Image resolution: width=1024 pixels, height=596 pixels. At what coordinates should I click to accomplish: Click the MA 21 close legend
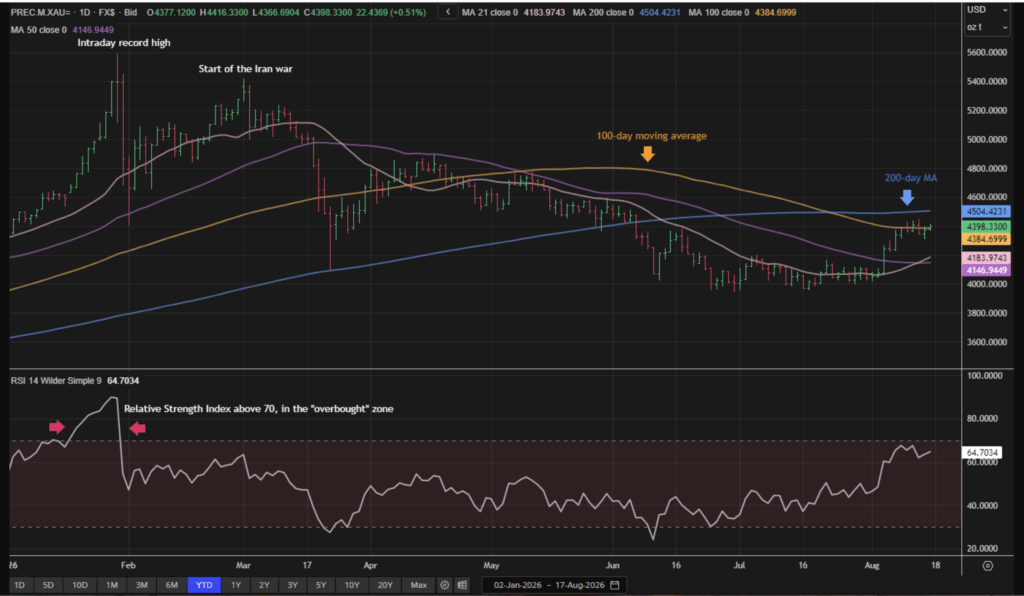coord(513,12)
